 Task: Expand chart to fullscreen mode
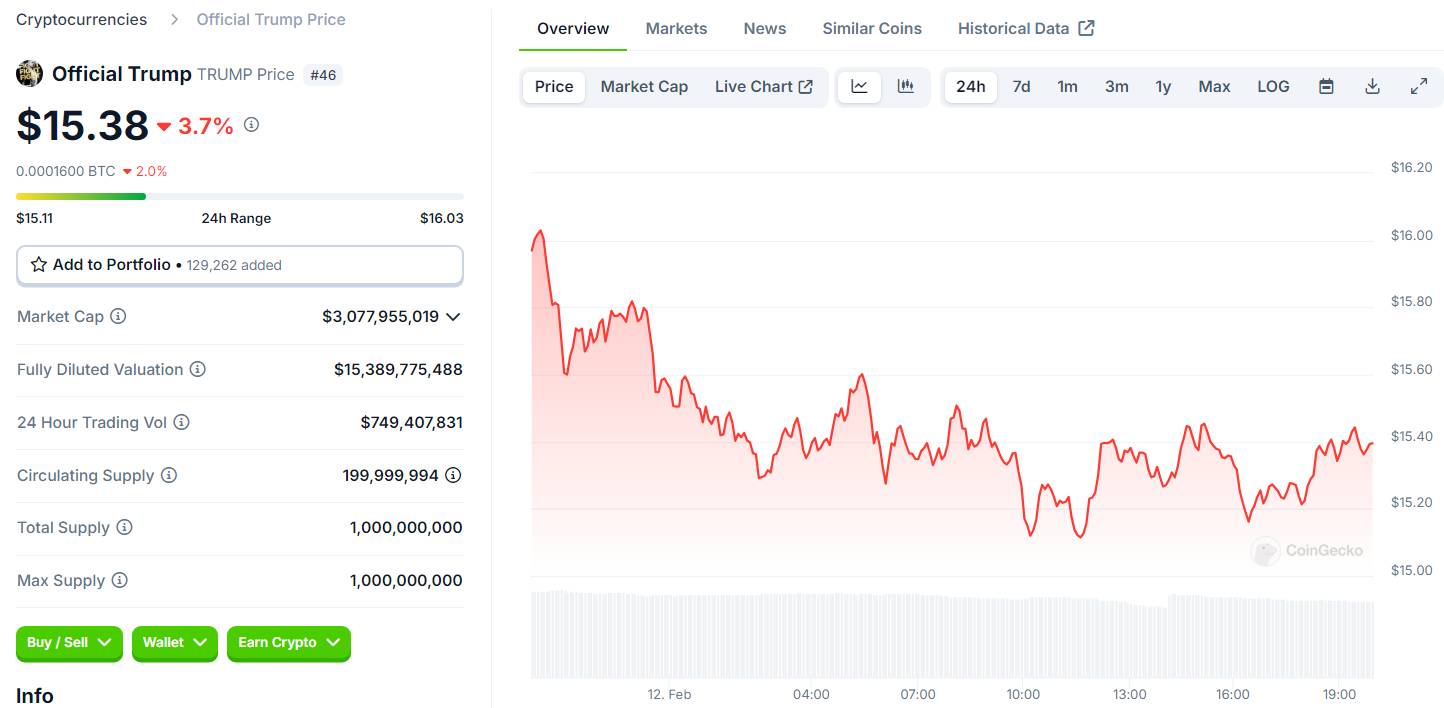click(1418, 87)
